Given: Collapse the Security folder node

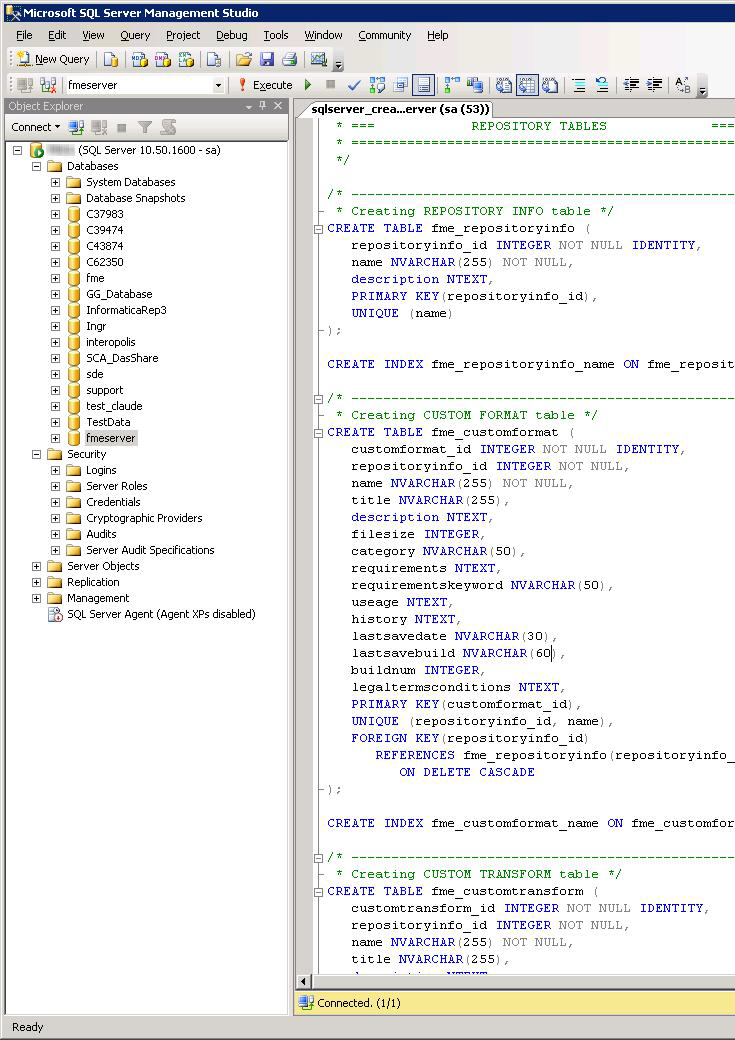Looking at the screenshot, I should click(37, 454).
